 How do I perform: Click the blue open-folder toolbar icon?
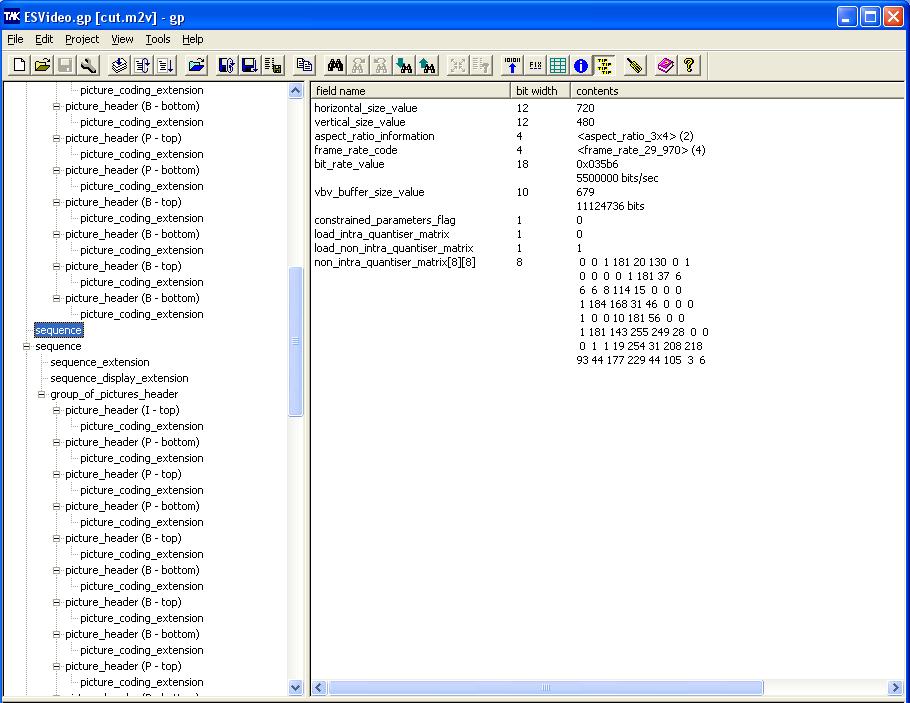pos(197,65)
